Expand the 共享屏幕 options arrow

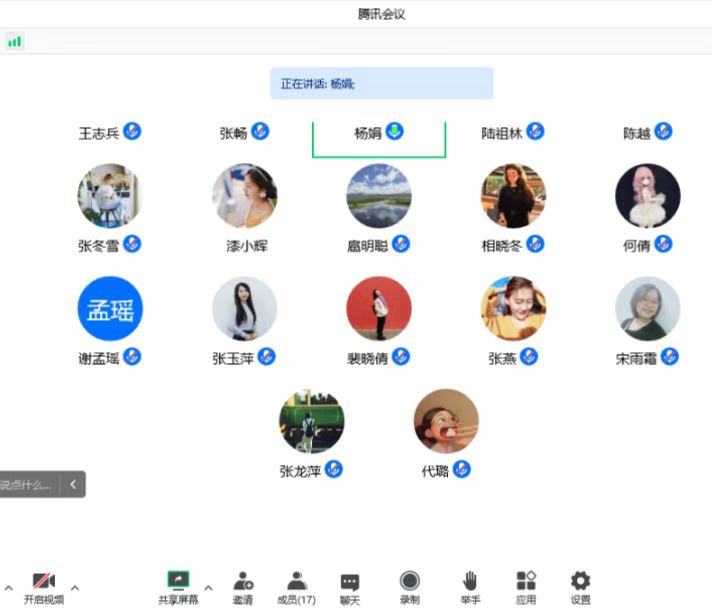(208, 587)
